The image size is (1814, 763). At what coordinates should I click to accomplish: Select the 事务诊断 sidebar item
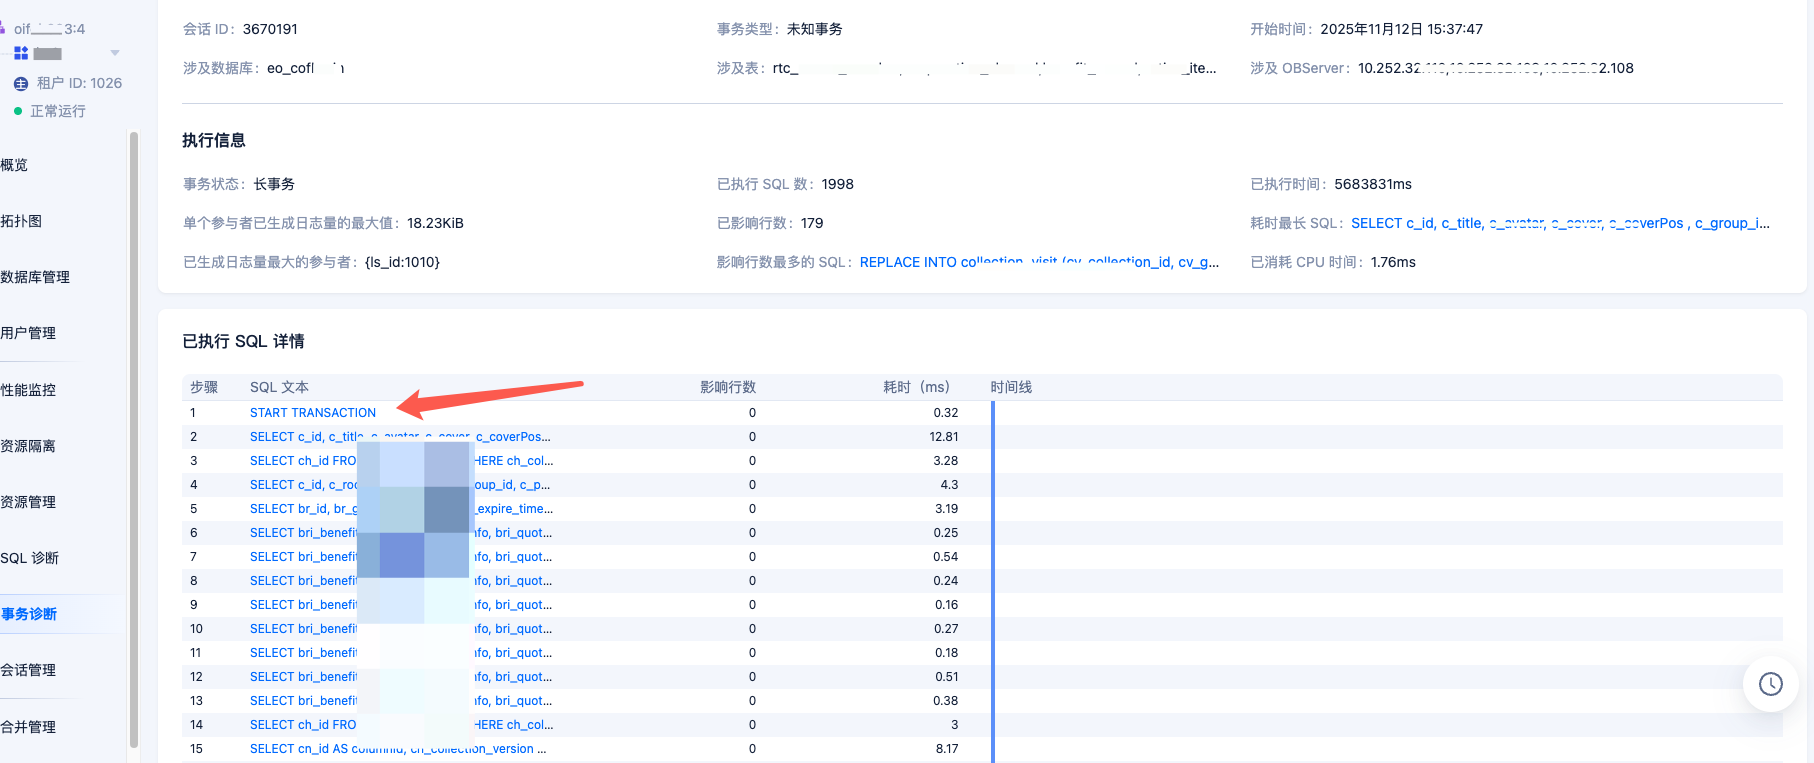coord(30,614)
